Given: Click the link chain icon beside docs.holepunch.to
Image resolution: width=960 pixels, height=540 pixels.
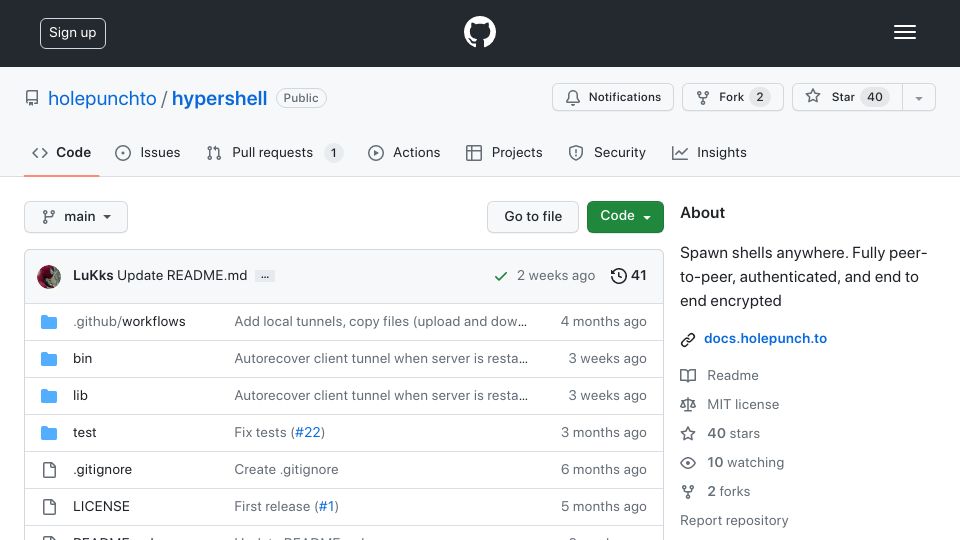Looking at the screenshot, I should pos(688,340).
